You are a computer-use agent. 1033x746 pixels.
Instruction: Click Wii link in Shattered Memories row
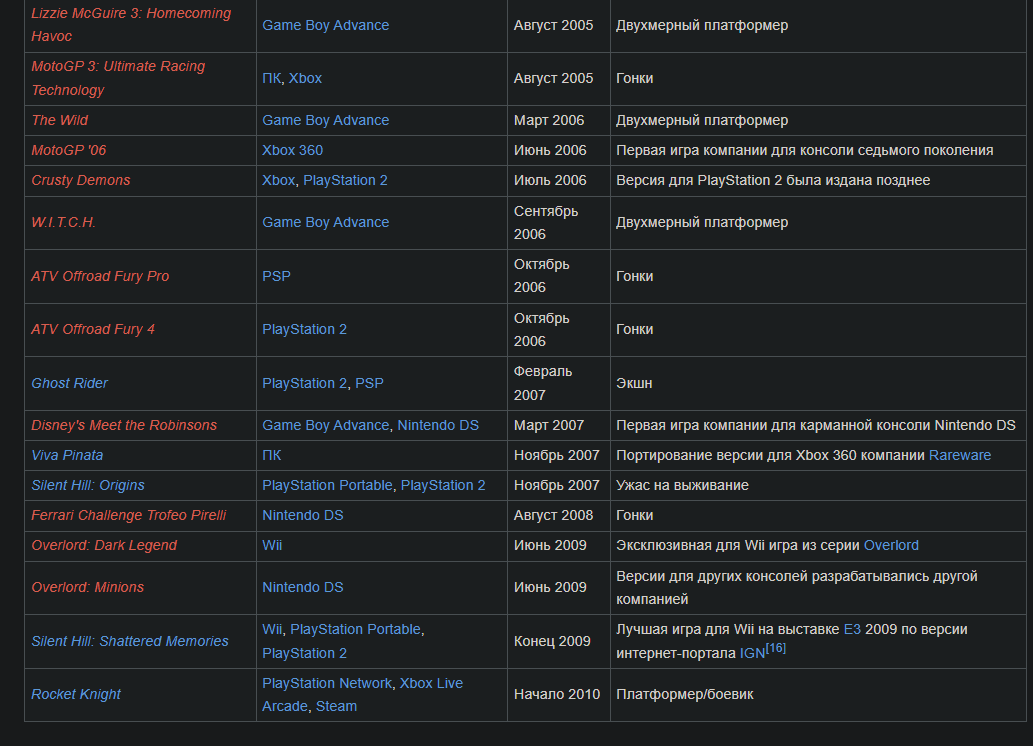272,629
